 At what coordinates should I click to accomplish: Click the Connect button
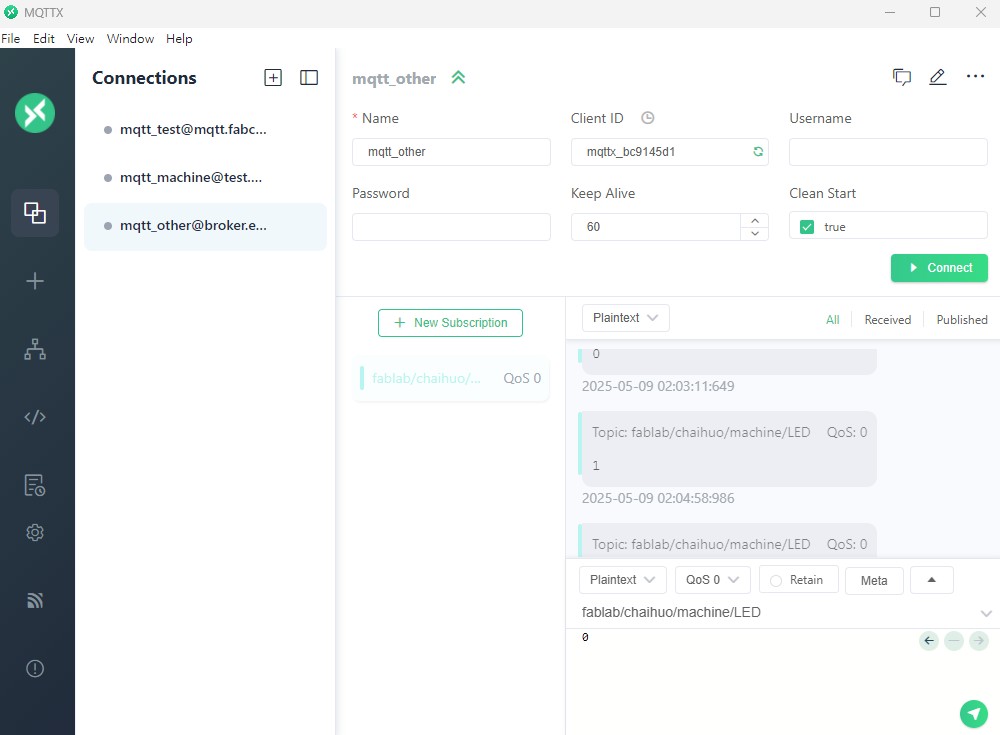click(939, 268)
